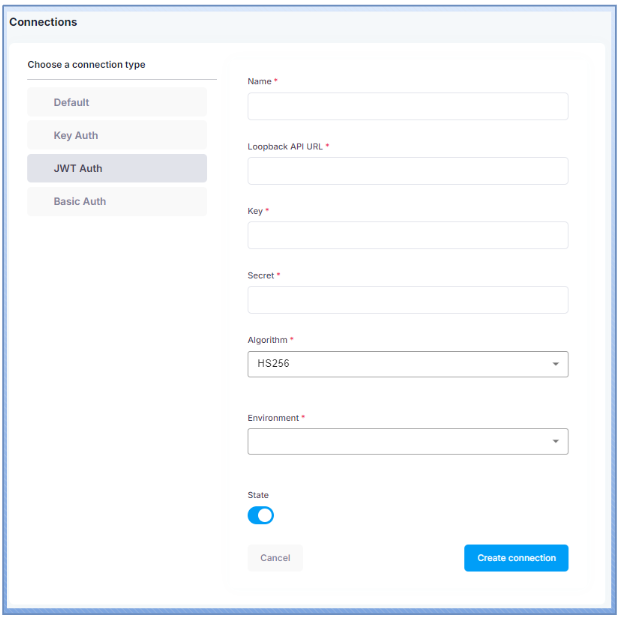Click the State label above the switch
The height and width of the screenshot is (618, 620).
point(258,495)
